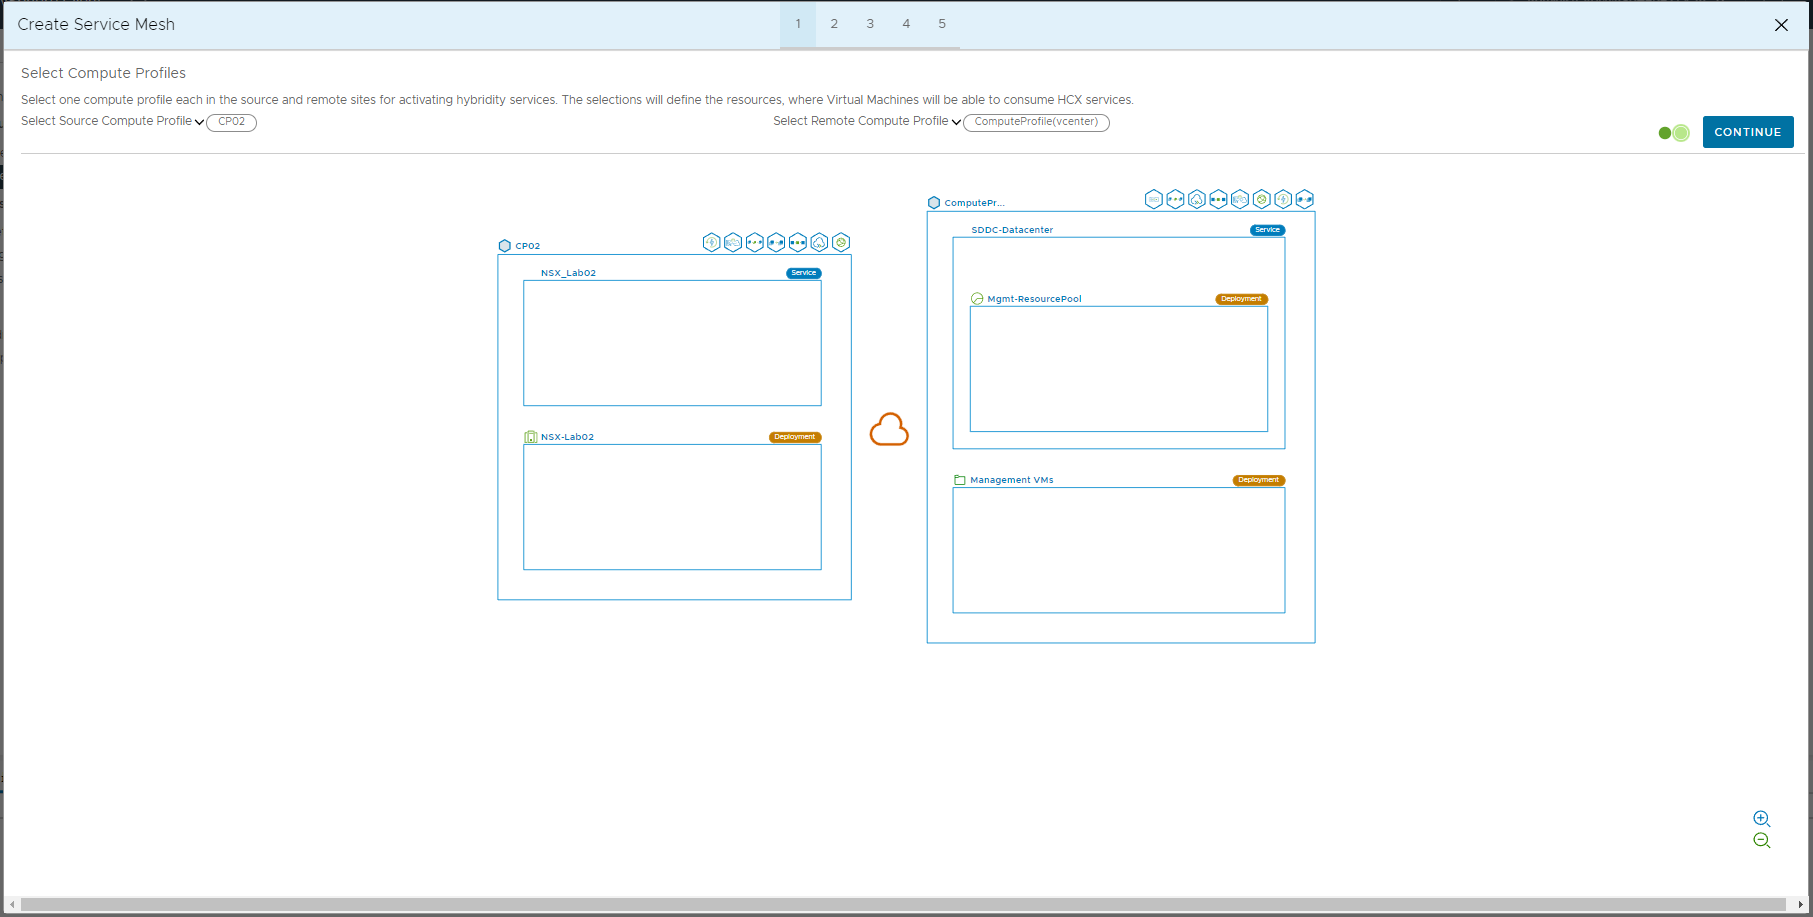Screen dimensions: 1813x917
Task: Click the scrollbar left arrow
Action: click(12, 905)
